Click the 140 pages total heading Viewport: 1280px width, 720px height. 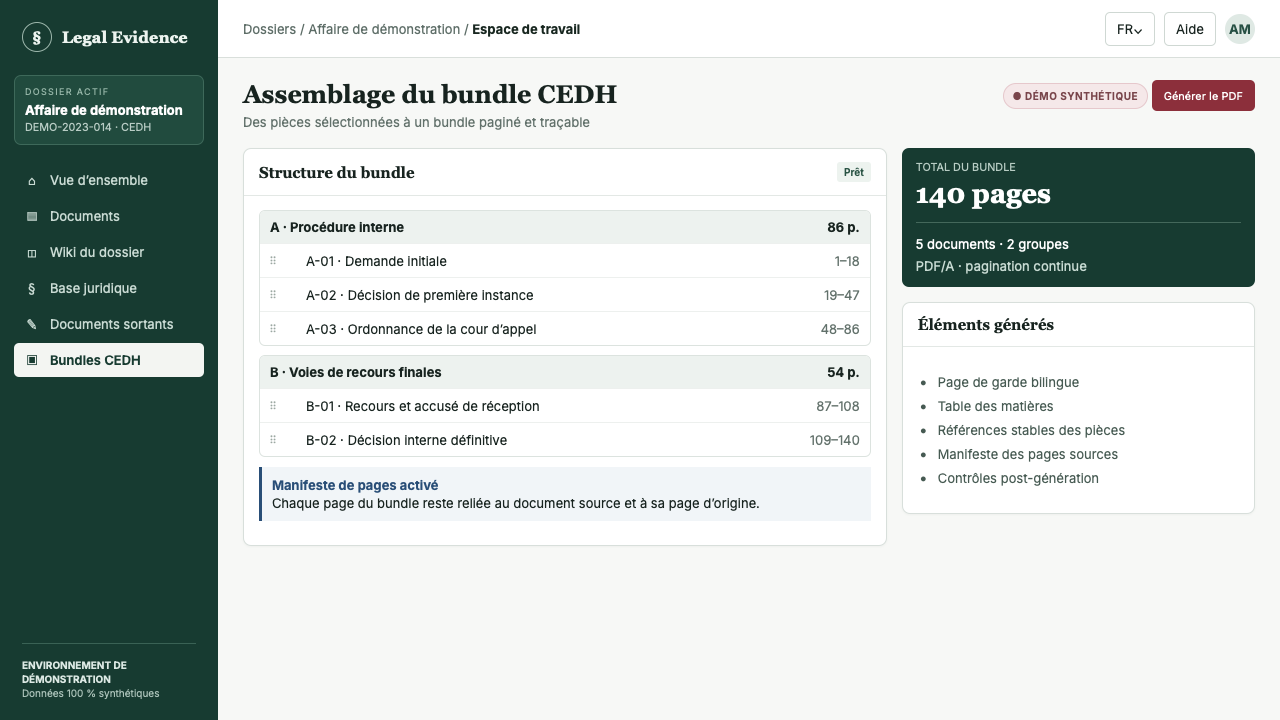[x=983, y=195]
